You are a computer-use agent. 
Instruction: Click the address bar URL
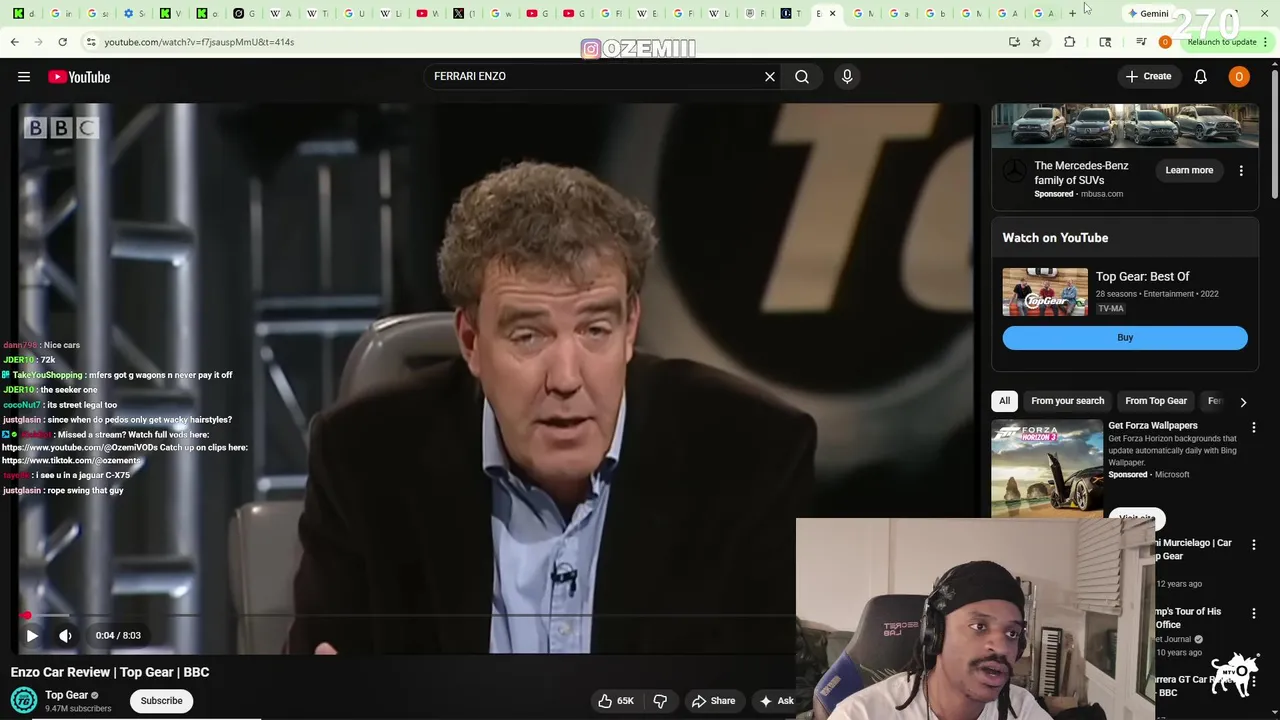coord(199,42)
